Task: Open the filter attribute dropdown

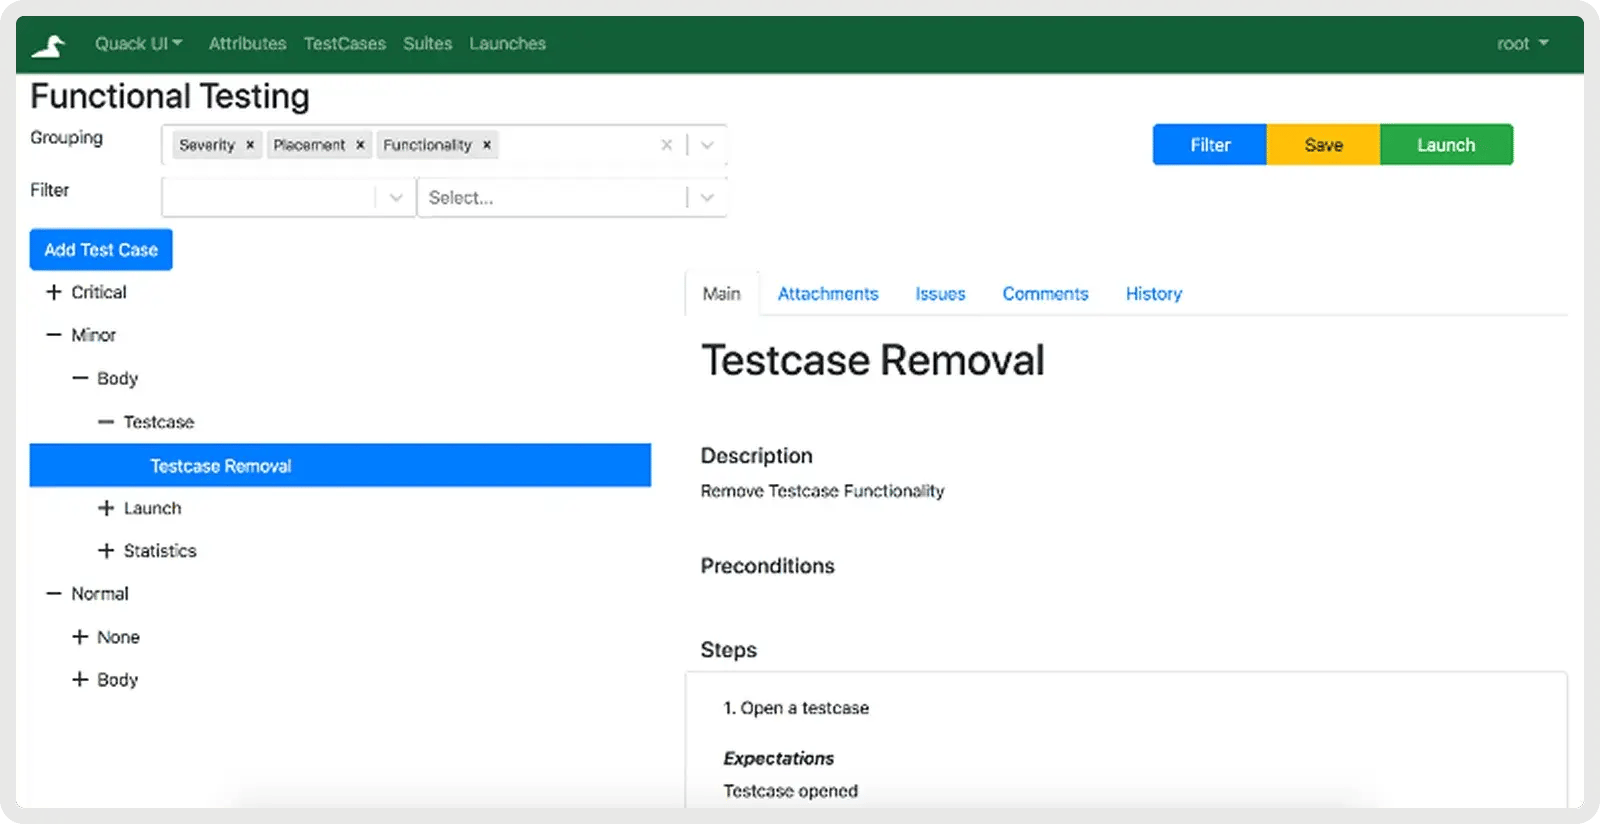Action: (x=396, y=198)
